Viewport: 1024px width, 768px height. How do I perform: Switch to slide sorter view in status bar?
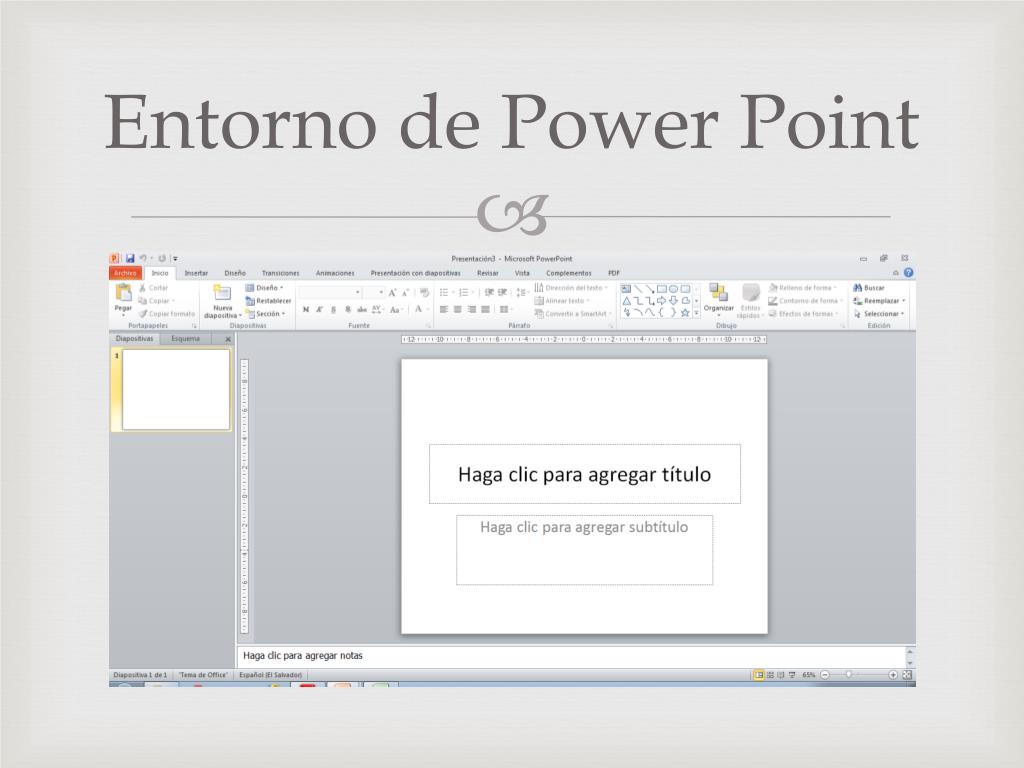(x=770, y=675)
